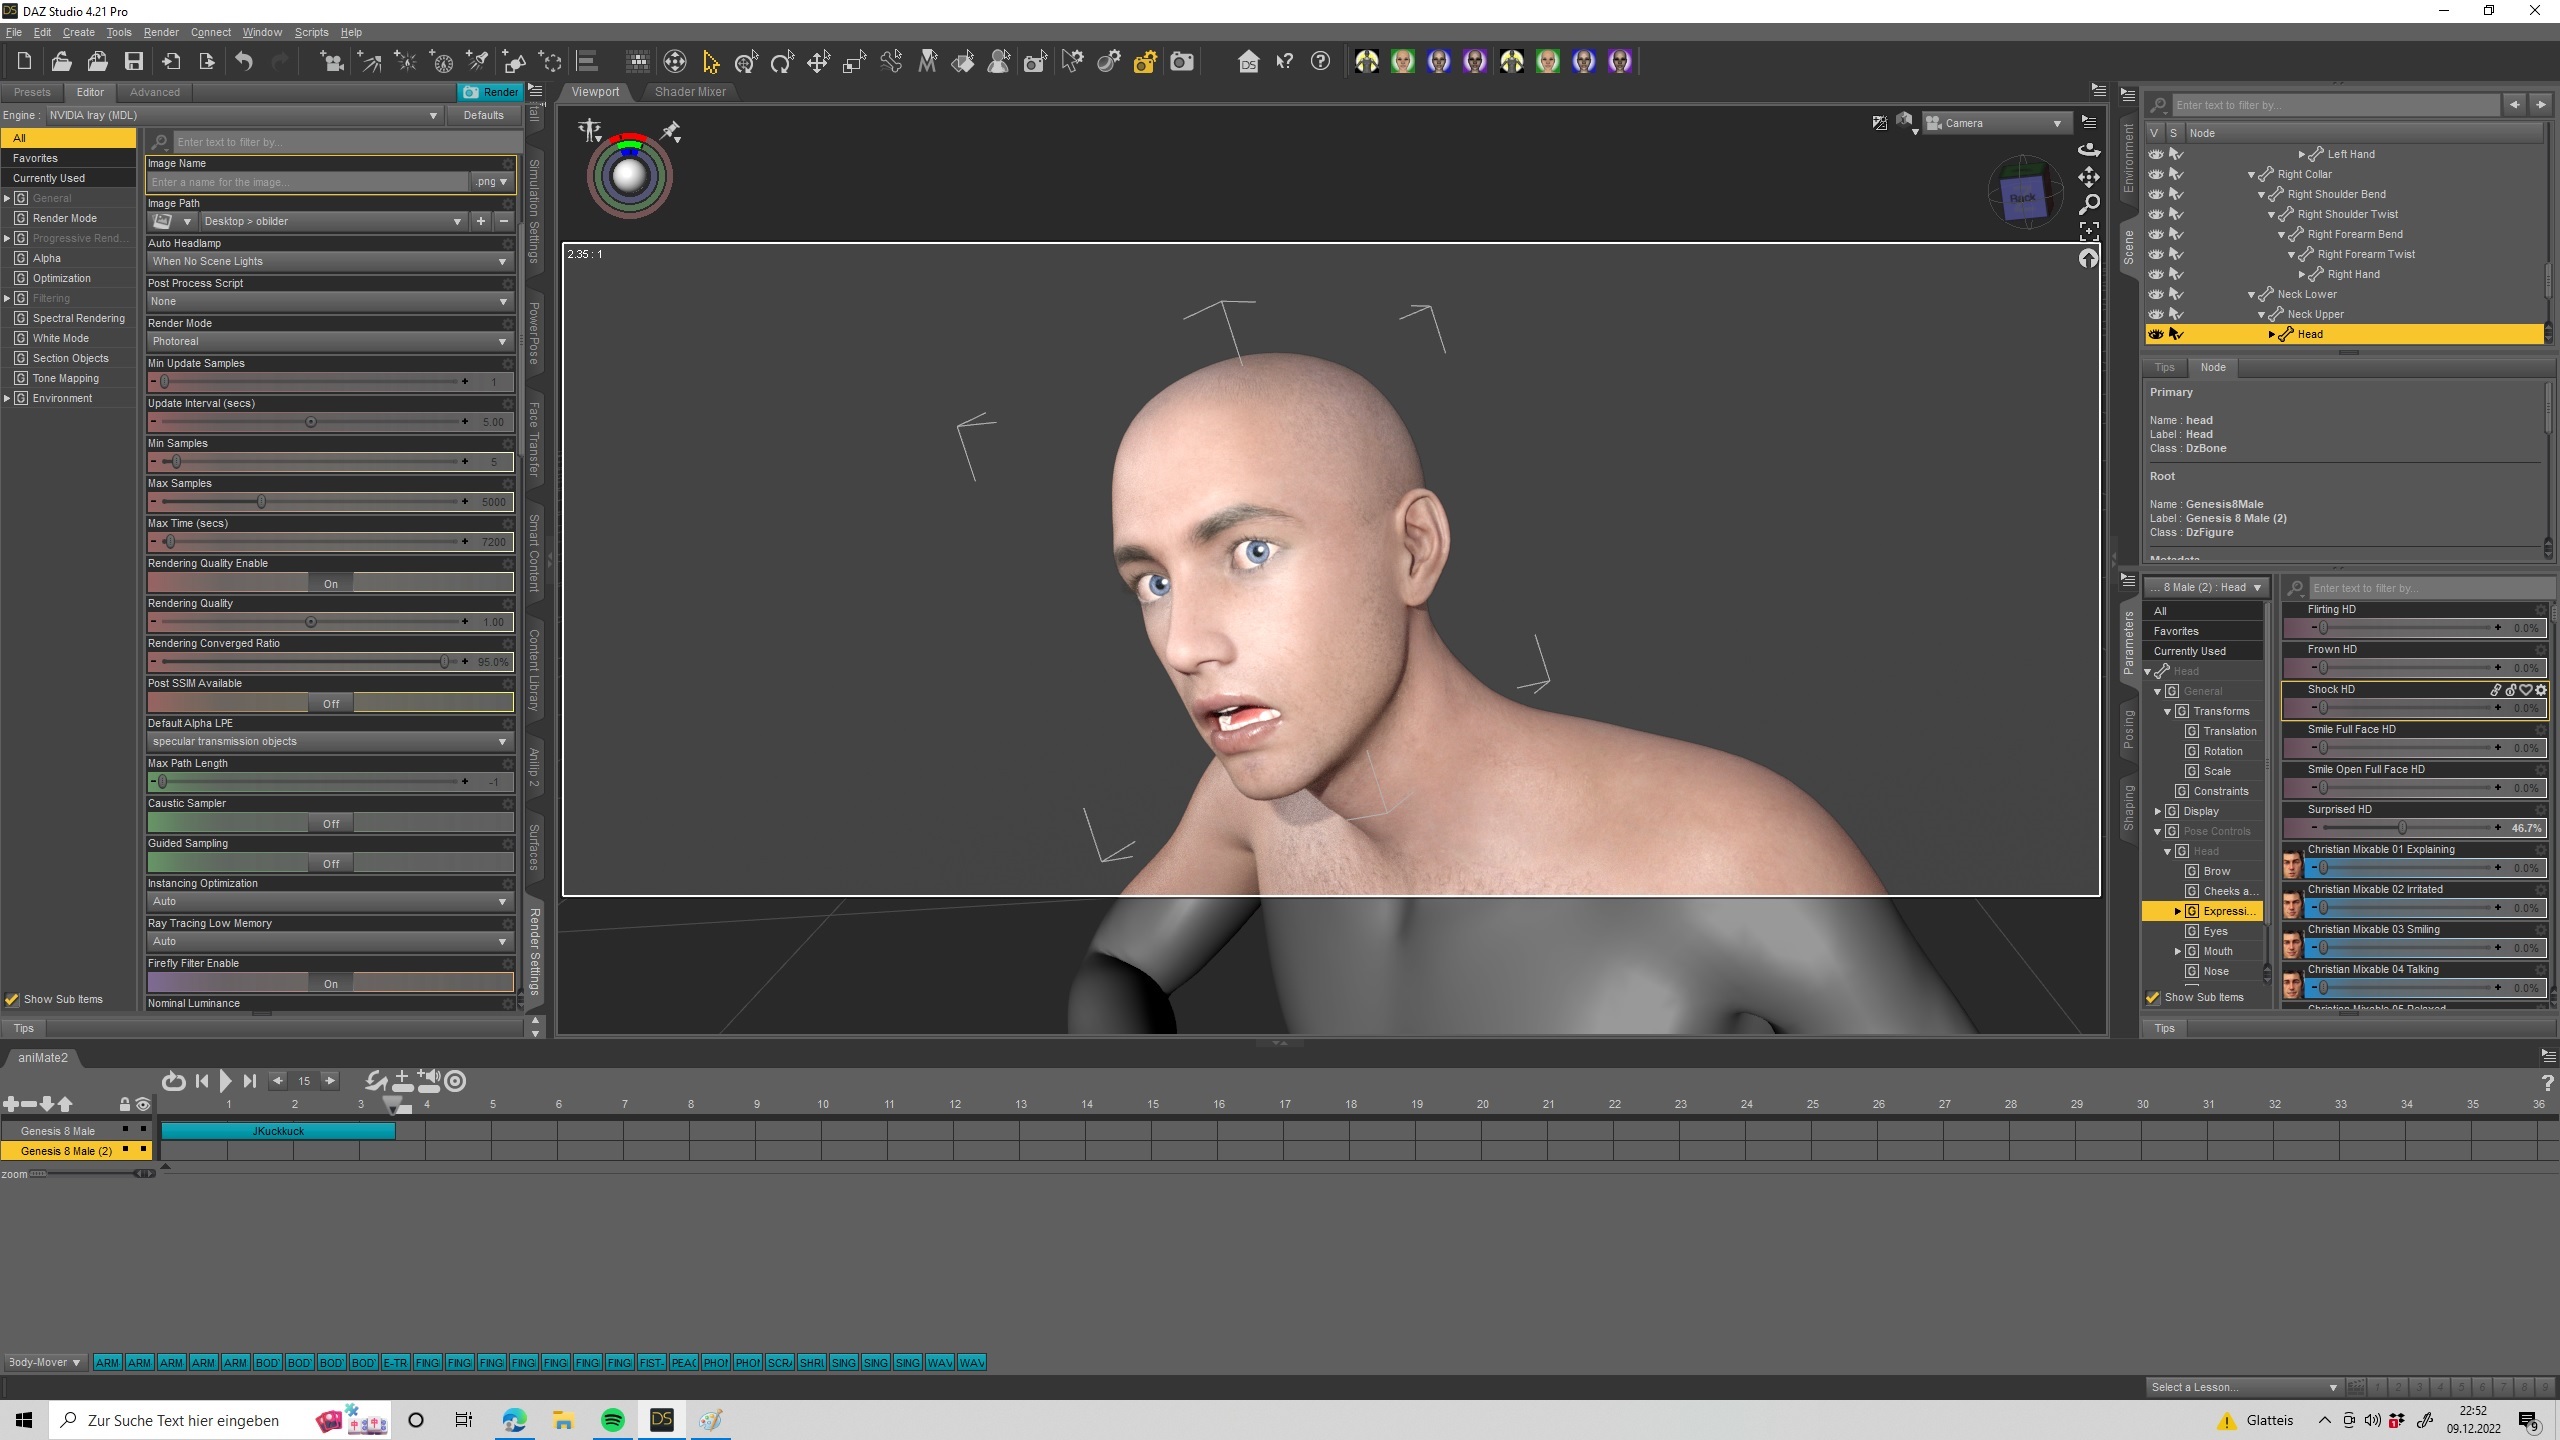Click the Surprised HD slider
Image resolution: width=2560 pixels, height=1440 pixels.
tap(2402, 828)
